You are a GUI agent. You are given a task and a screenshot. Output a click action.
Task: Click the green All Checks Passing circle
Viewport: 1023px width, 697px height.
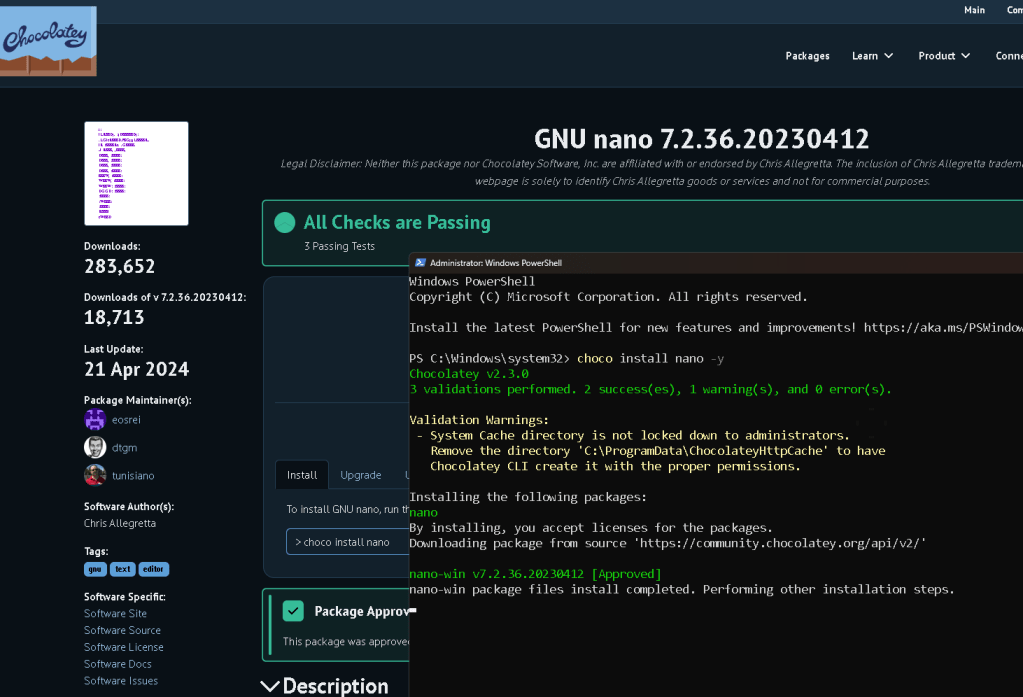(284, 223)
